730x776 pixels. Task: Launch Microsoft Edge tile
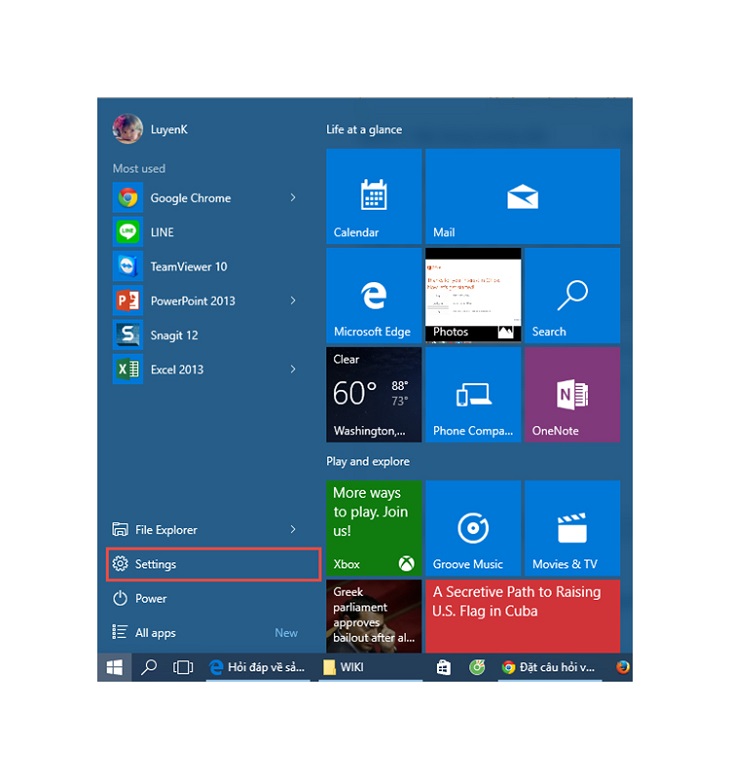click(x=373, y=295)
